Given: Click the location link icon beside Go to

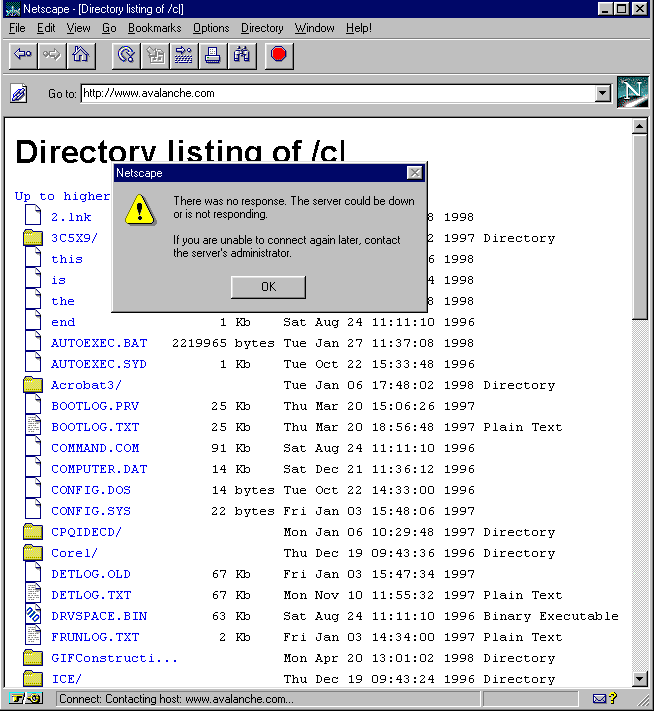Looking at the screenshot, I should (x=19, y=93).
